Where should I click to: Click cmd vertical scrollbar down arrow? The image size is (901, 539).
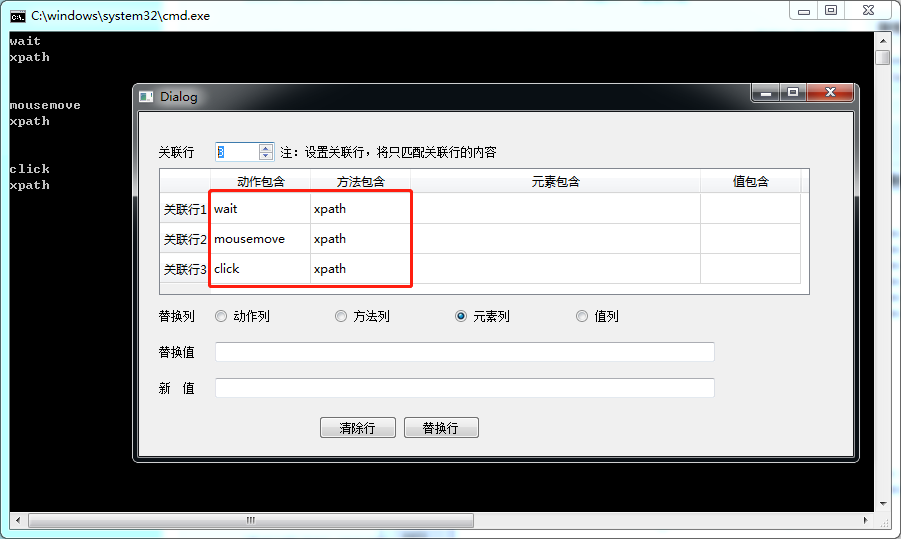883,504
